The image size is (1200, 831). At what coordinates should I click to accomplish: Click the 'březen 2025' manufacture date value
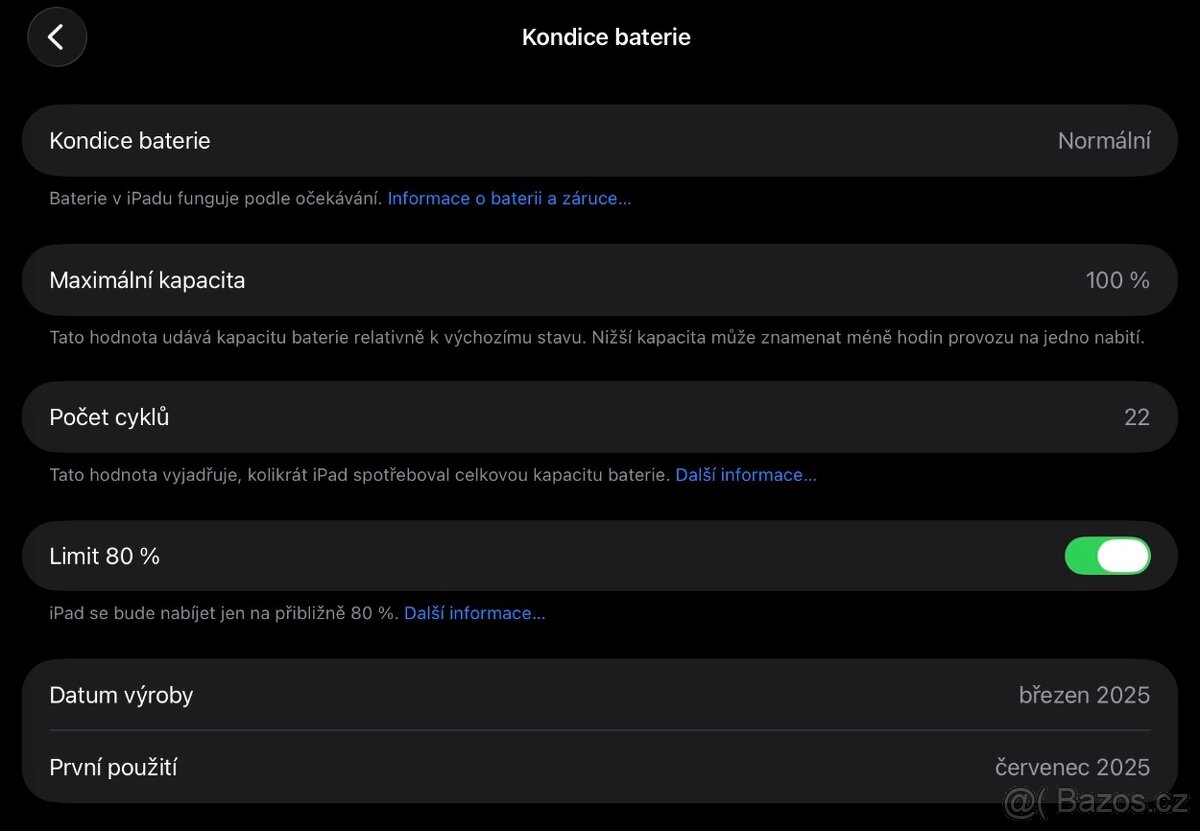tap(1084, 695)
